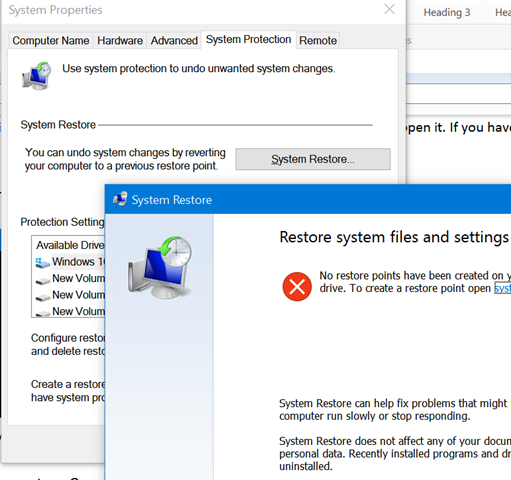The height and width of the screenshot is (480, 511).
Task: Open the Computer Name tab
Action: [x=51, y=41]
